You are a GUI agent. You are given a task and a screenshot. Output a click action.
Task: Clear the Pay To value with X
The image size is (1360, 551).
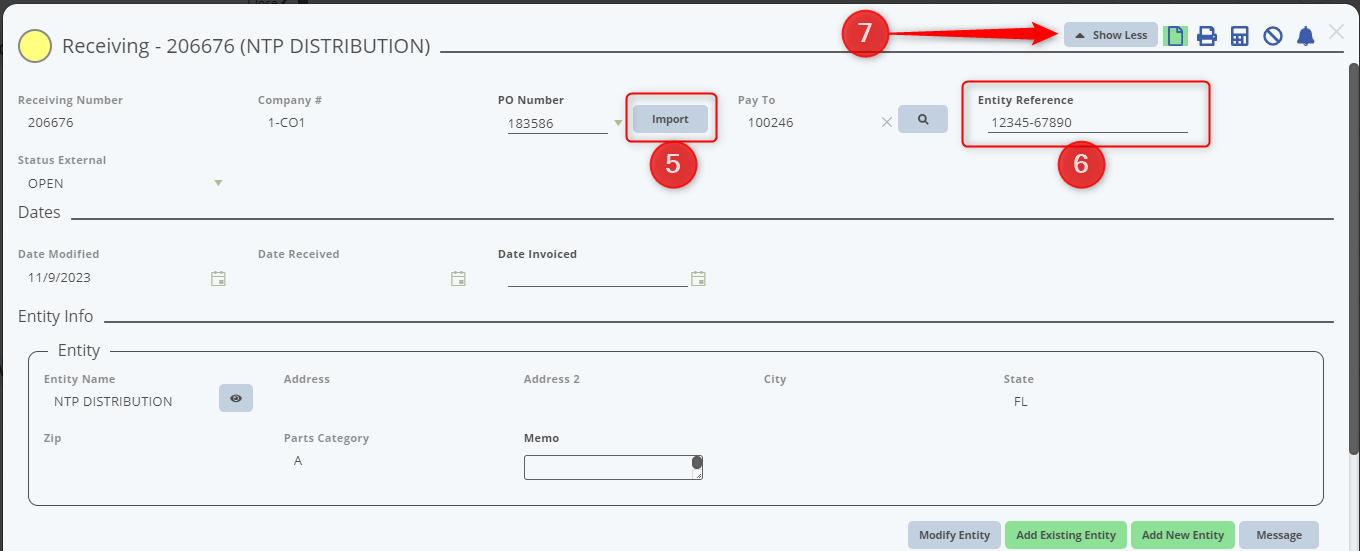coord(886,122)
